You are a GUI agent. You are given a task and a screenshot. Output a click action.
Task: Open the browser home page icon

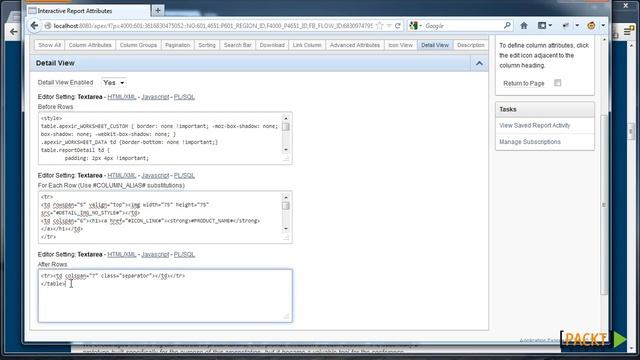click(524, 26)
